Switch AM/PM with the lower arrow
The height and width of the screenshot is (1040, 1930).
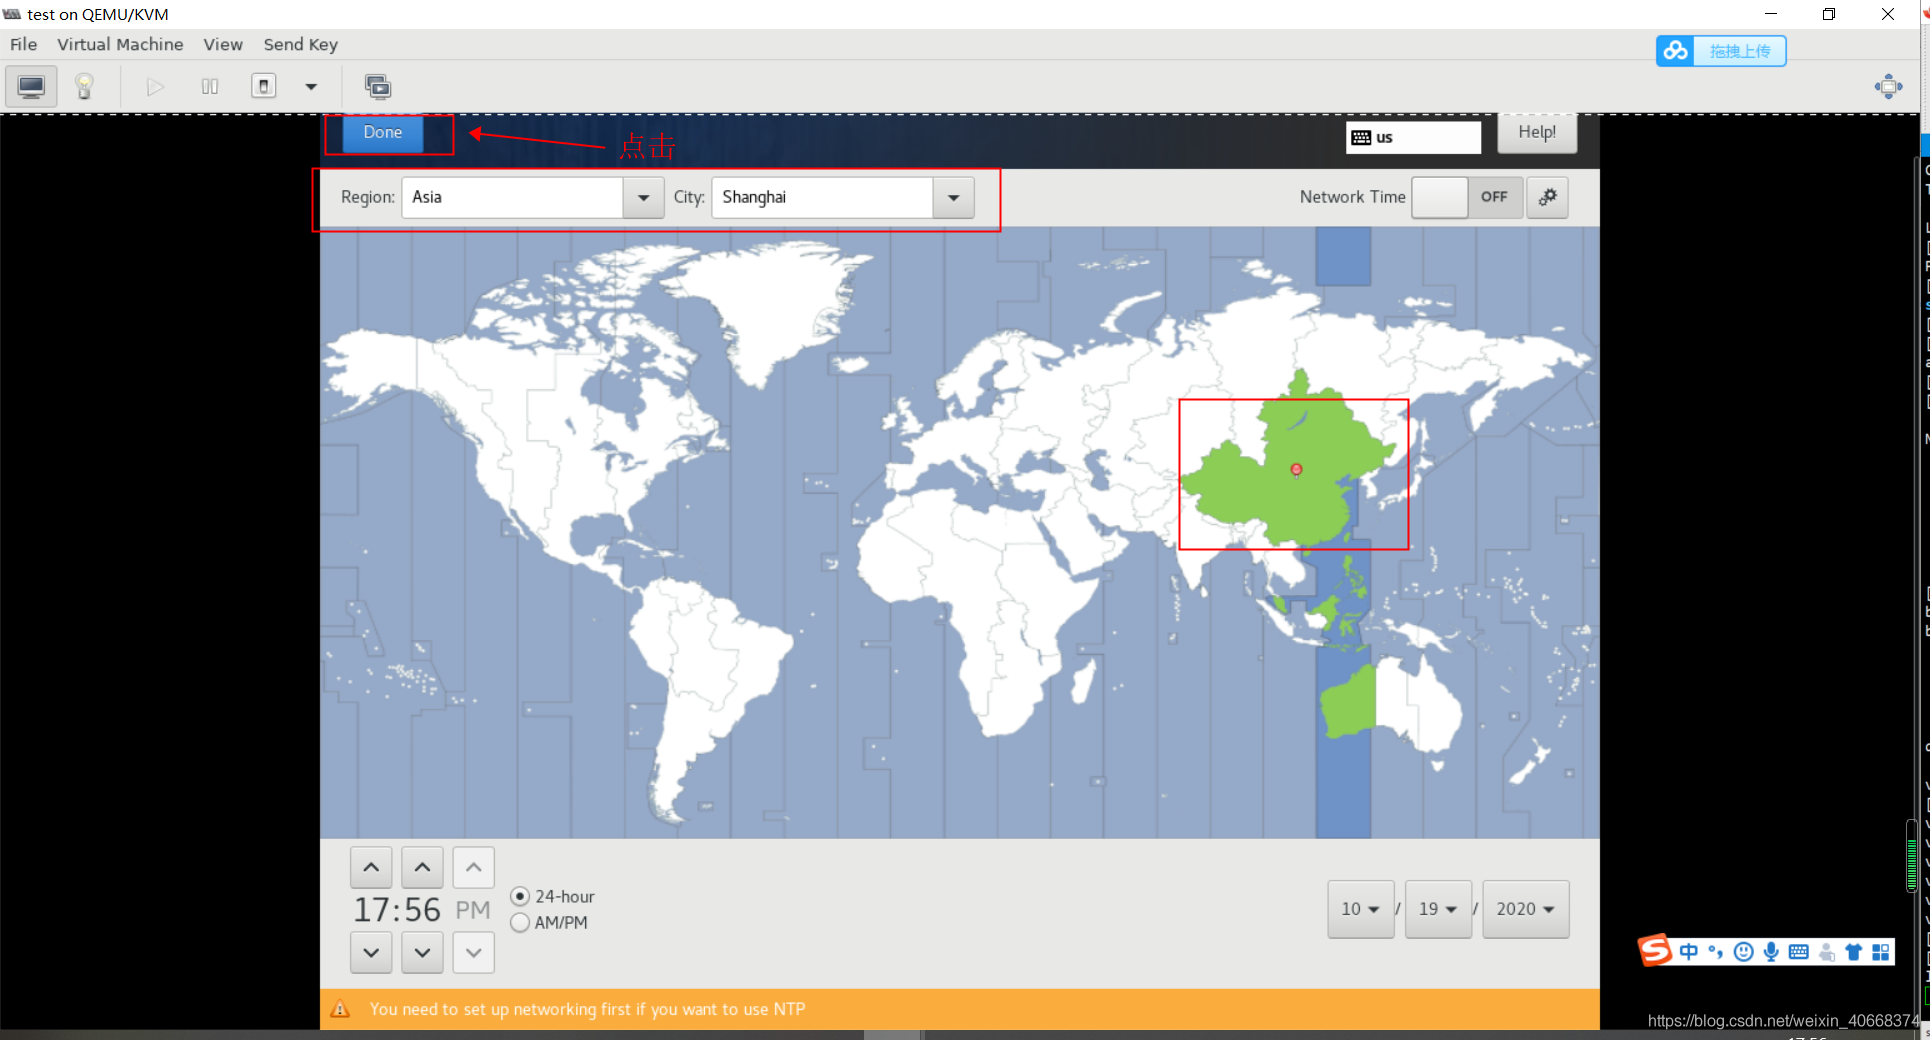coord(474,953)
